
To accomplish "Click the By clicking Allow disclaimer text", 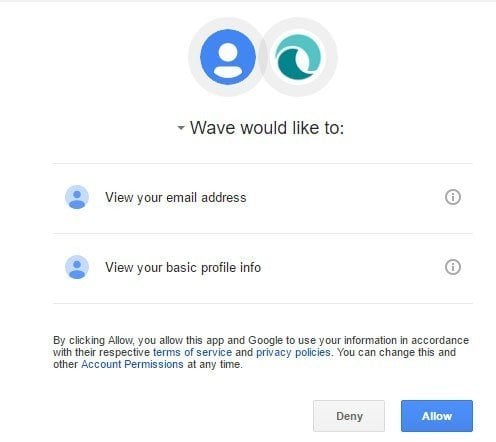I will pyautogui.click(x=261, y=352).
